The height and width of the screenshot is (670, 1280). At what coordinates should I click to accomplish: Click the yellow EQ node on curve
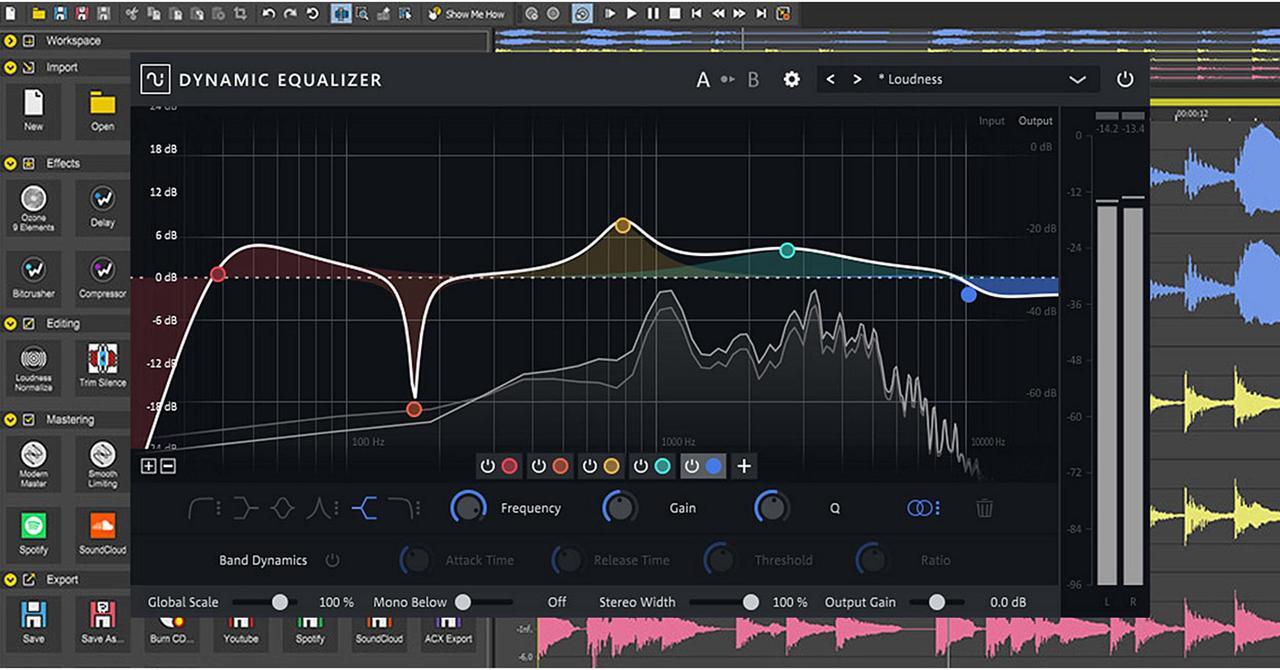(623, 225)
